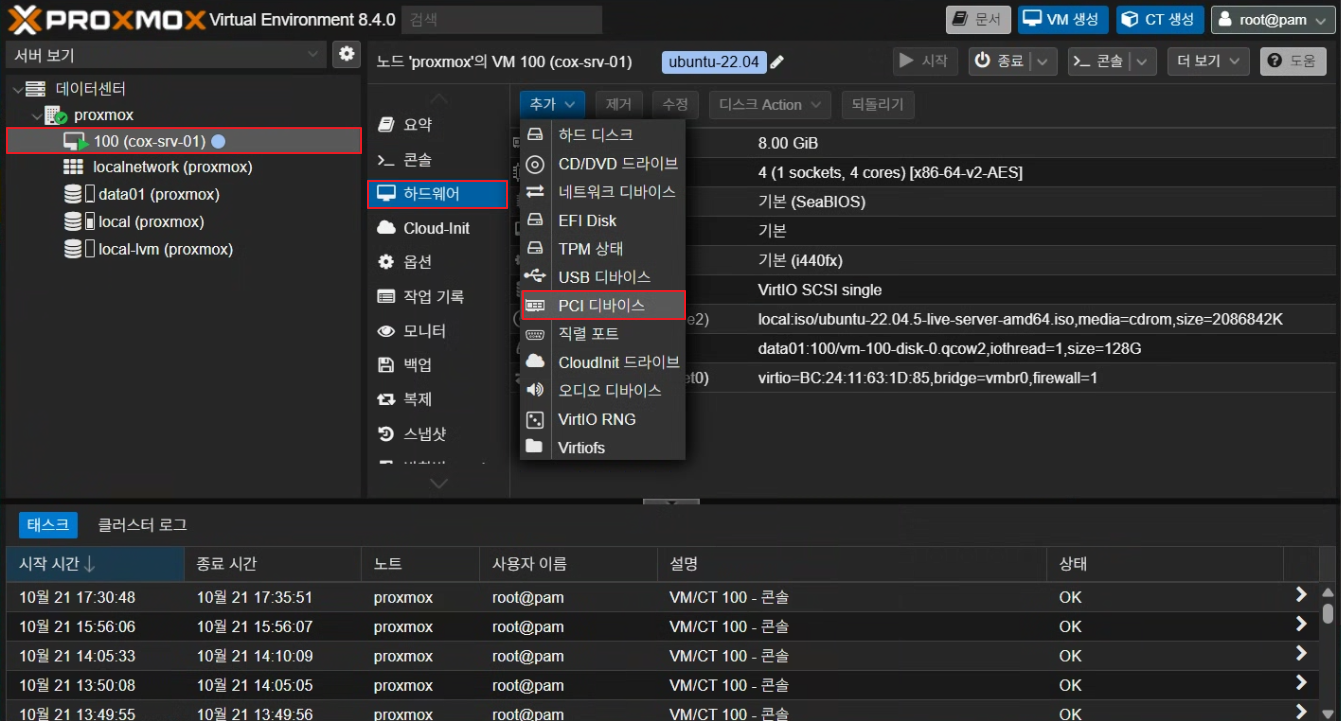Select Hard Disk (하드 디스크) in add menu

point(603,135)
